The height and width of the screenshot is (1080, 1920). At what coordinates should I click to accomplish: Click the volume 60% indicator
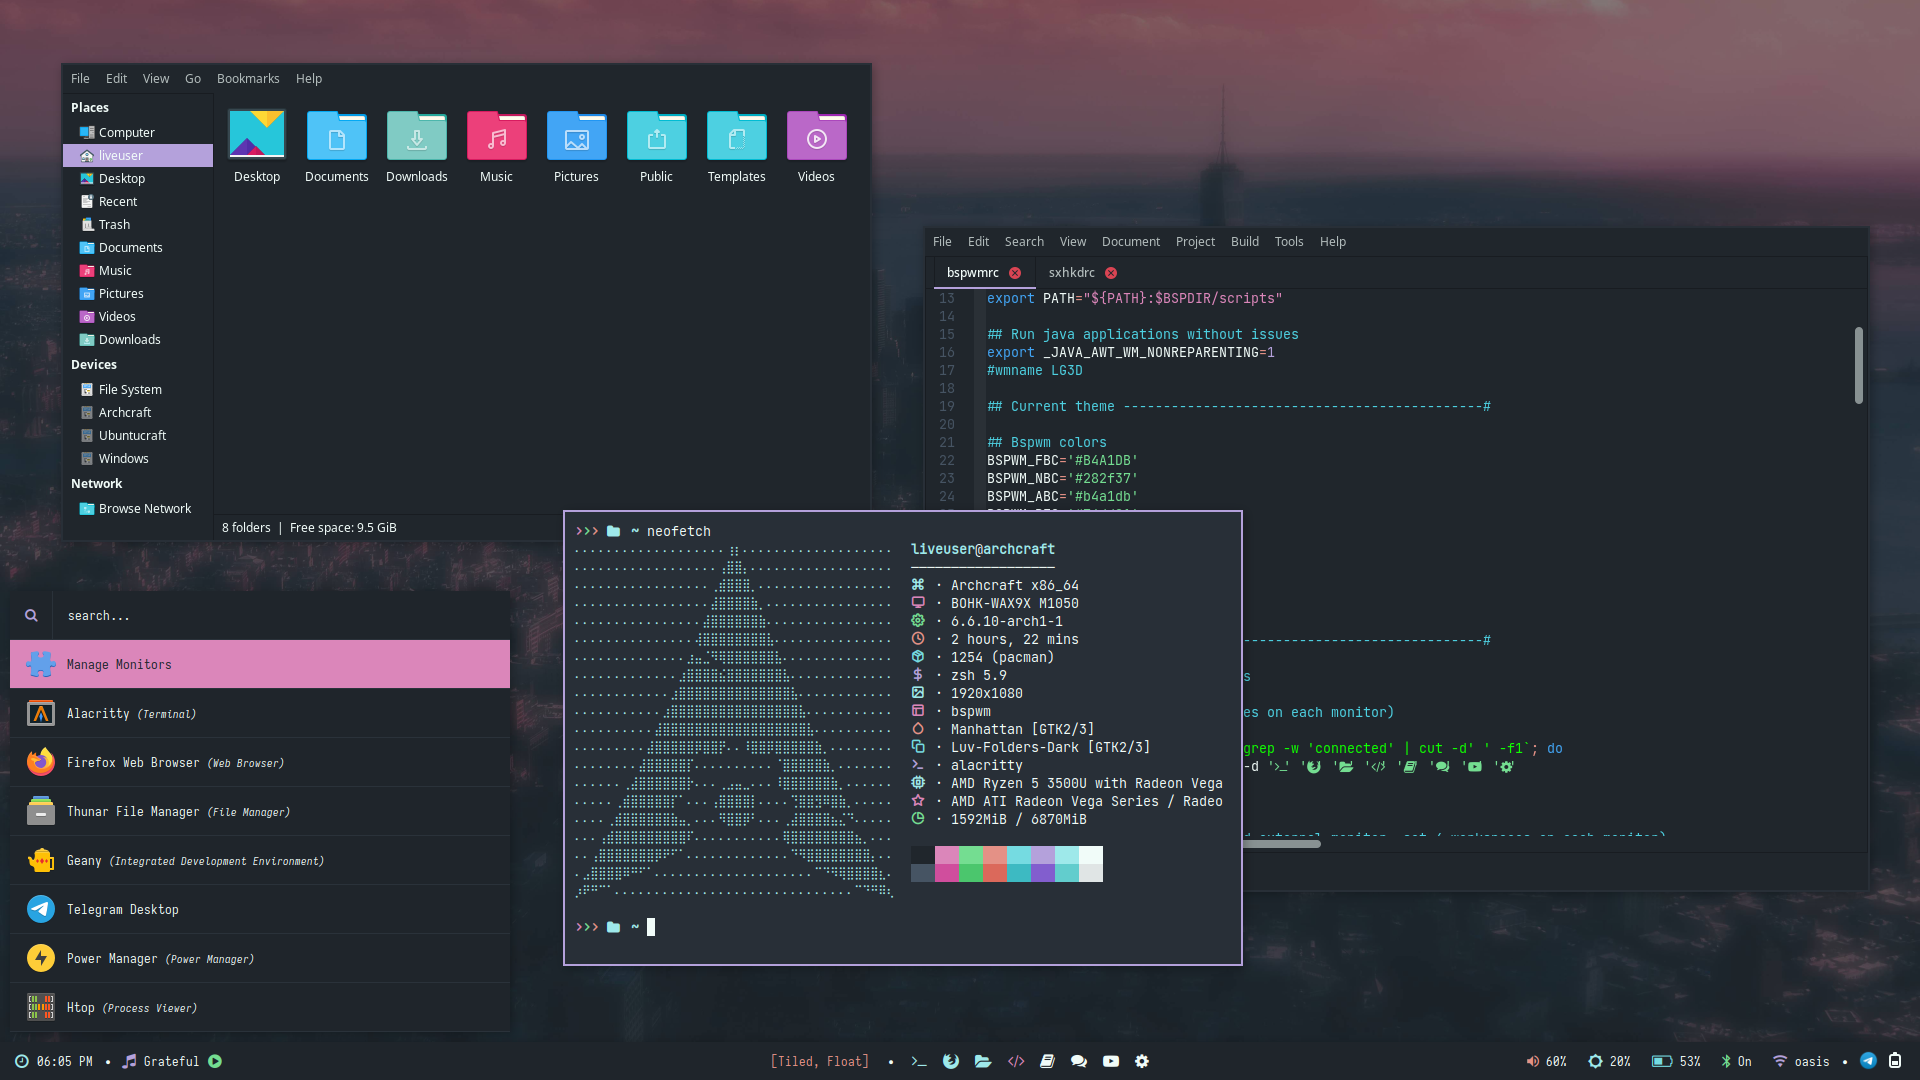coord(1546,1062)
